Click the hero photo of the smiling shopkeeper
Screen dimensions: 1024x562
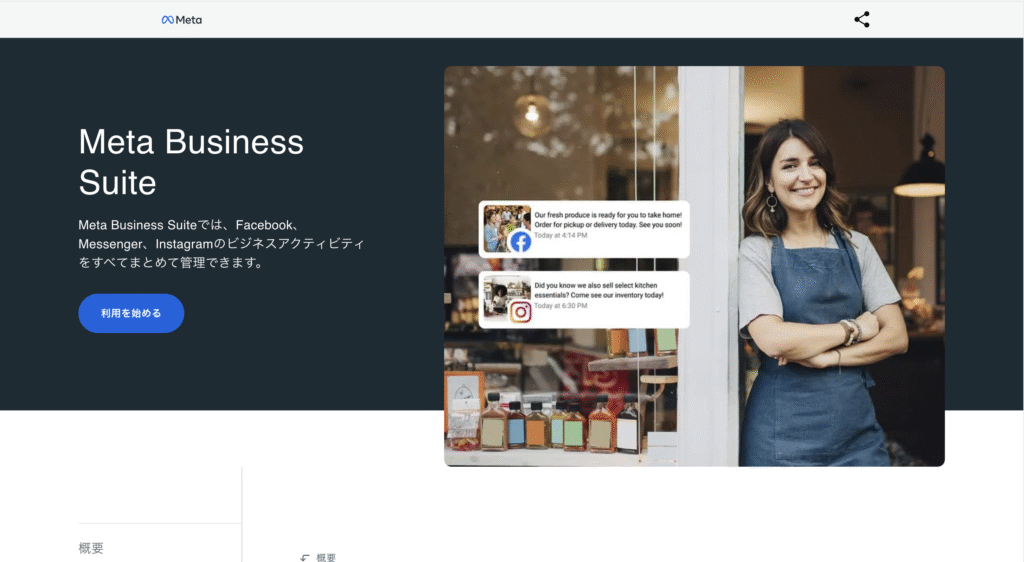694,266
